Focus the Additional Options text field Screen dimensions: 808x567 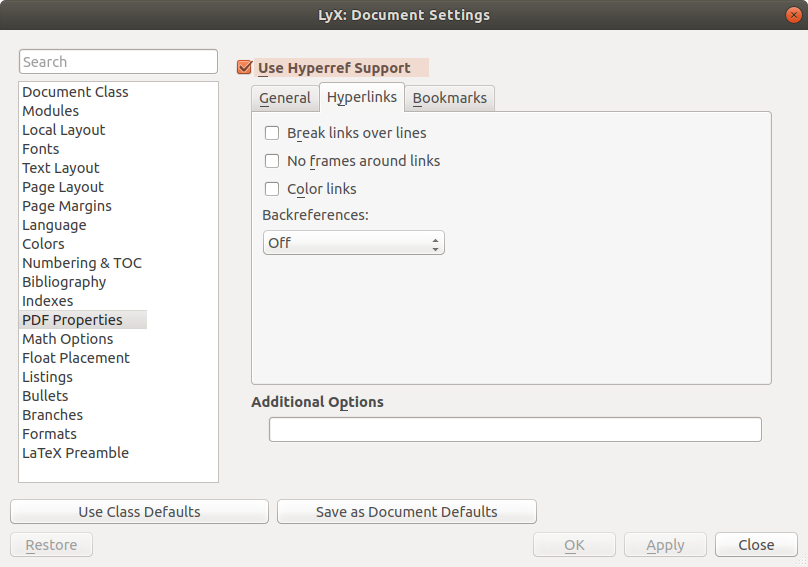click(x=515, y=430)
